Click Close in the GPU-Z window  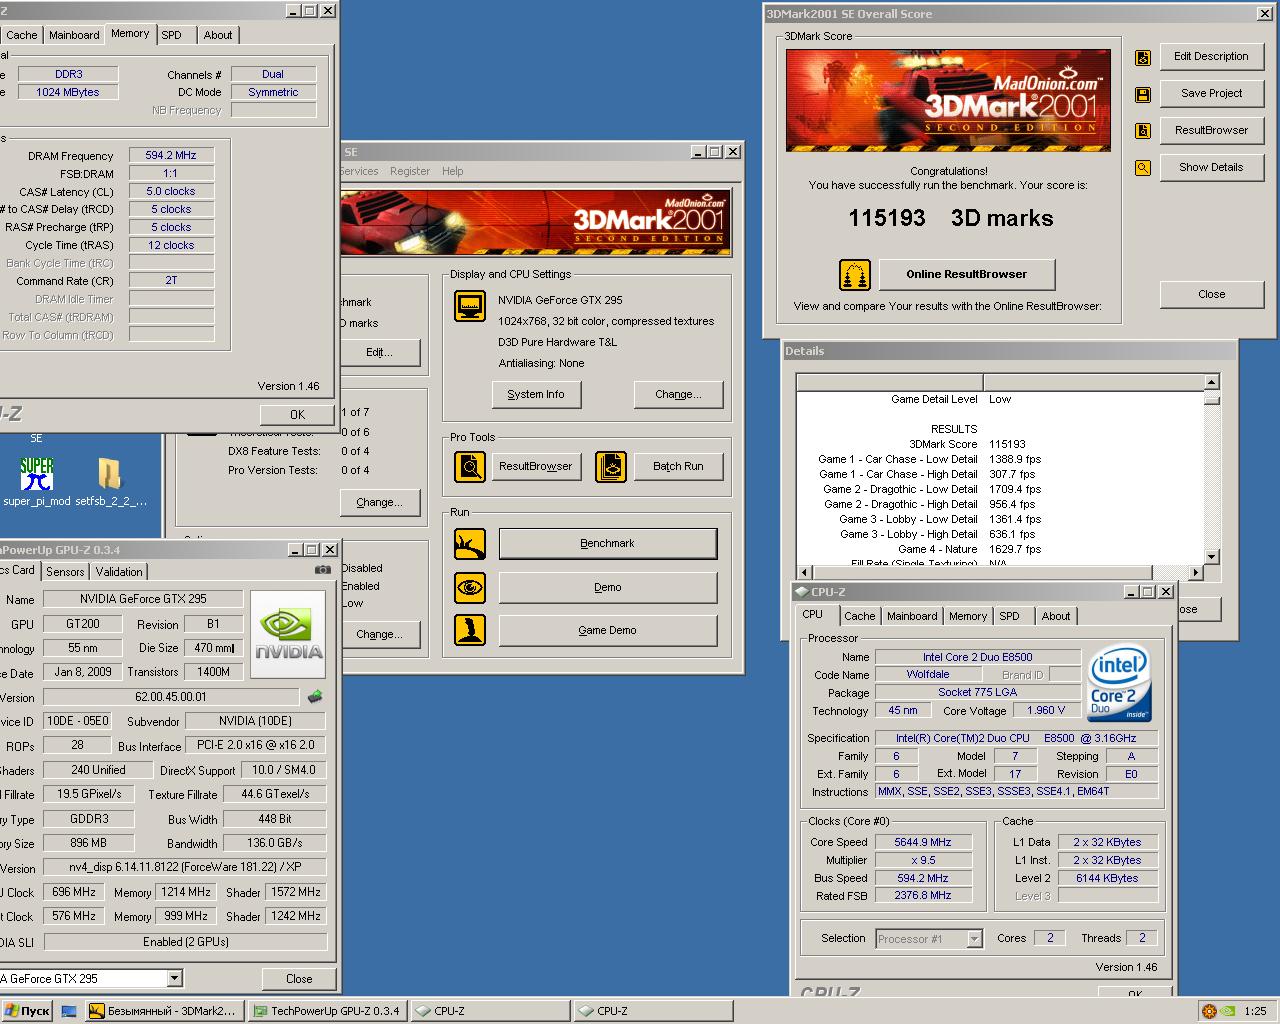(x=298, y=978)
